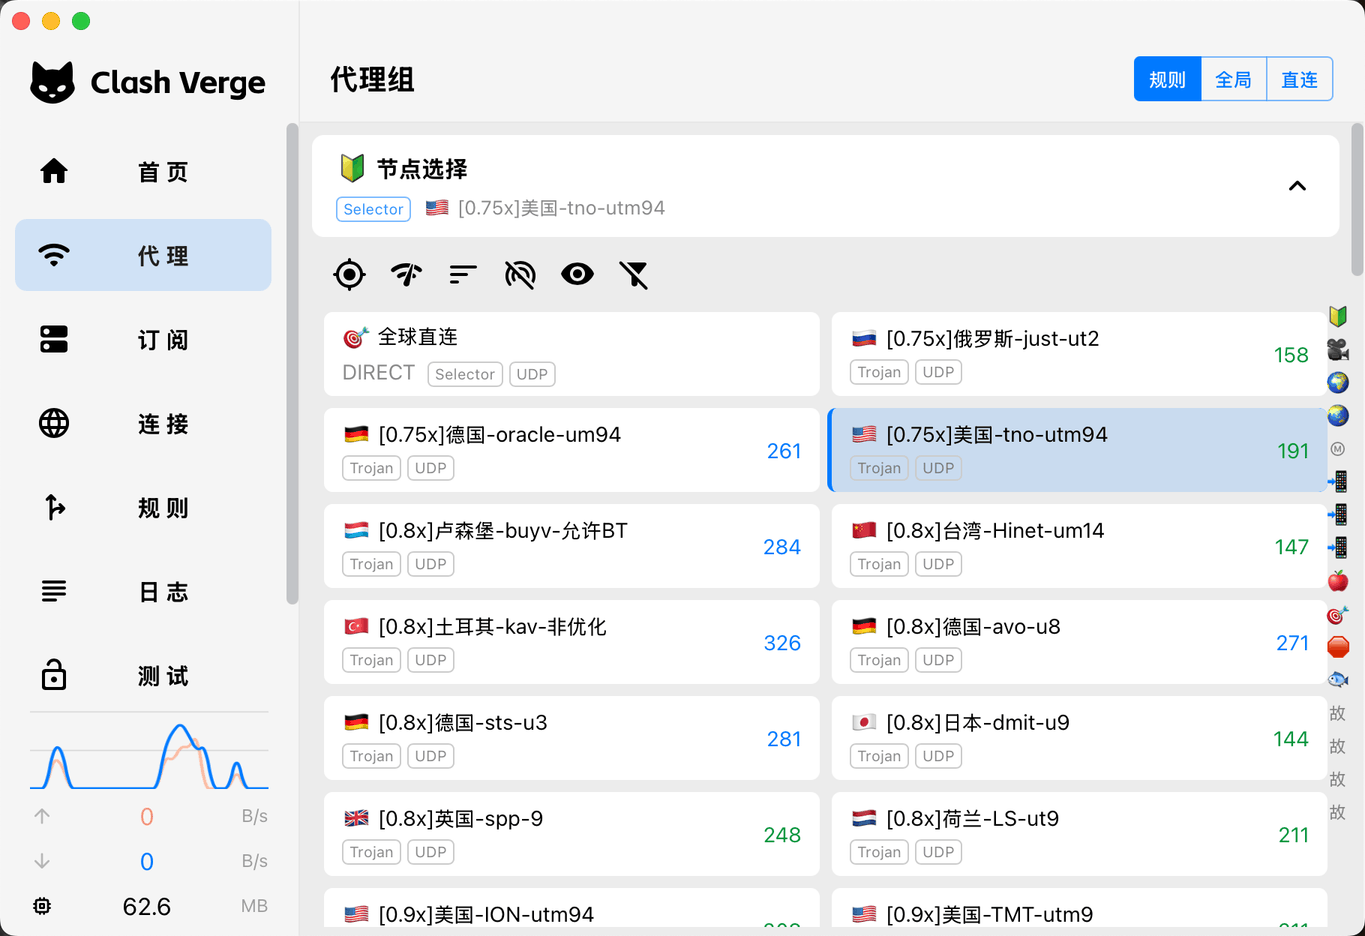Toggle the crossed-out filter icon

click(634, 274)
